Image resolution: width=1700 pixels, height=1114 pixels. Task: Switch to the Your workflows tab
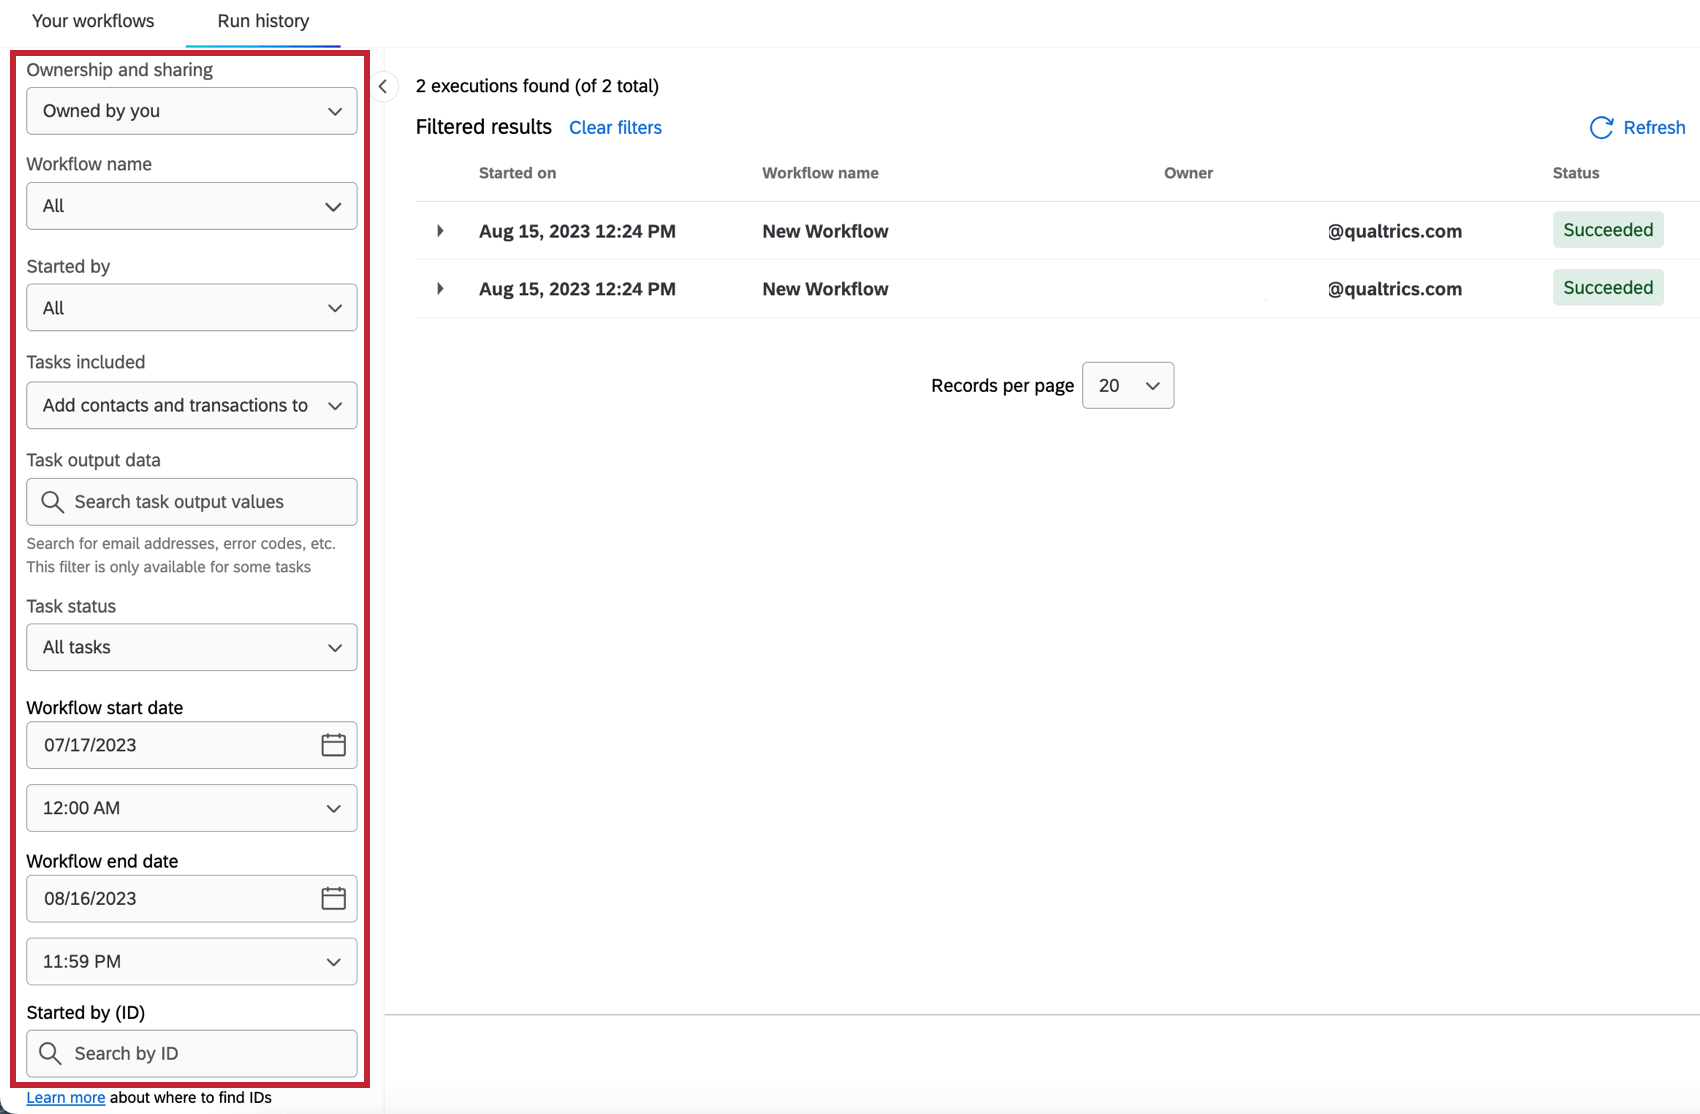tap(93, 20)
